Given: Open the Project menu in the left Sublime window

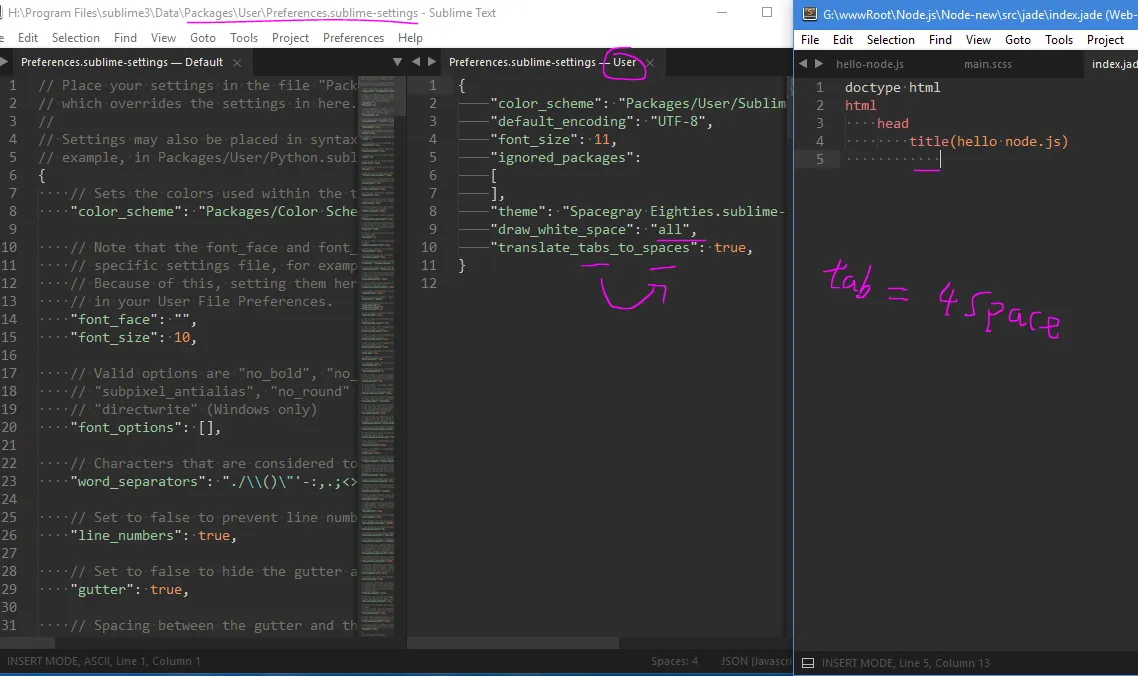Looking at the screenshot, I should [290, 38].
